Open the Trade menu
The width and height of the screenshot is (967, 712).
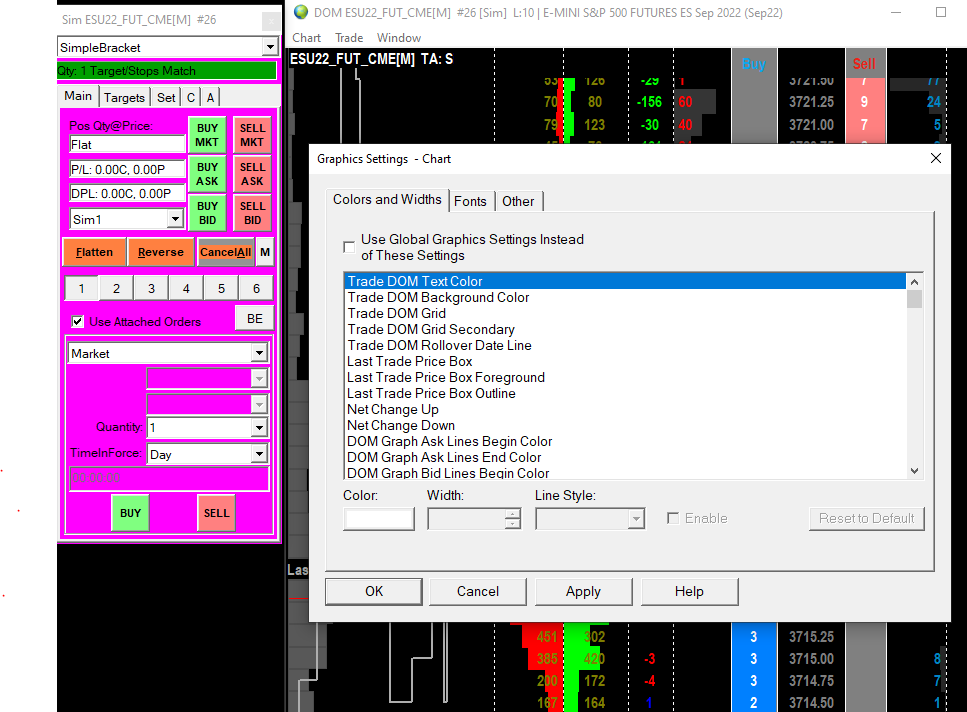349,38
